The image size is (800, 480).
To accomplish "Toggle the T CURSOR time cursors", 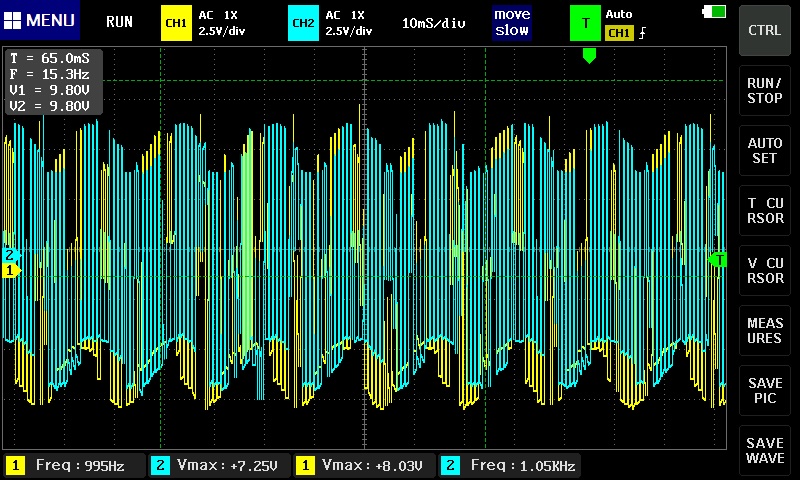I will pyautogui.click(x=765, y=210).
